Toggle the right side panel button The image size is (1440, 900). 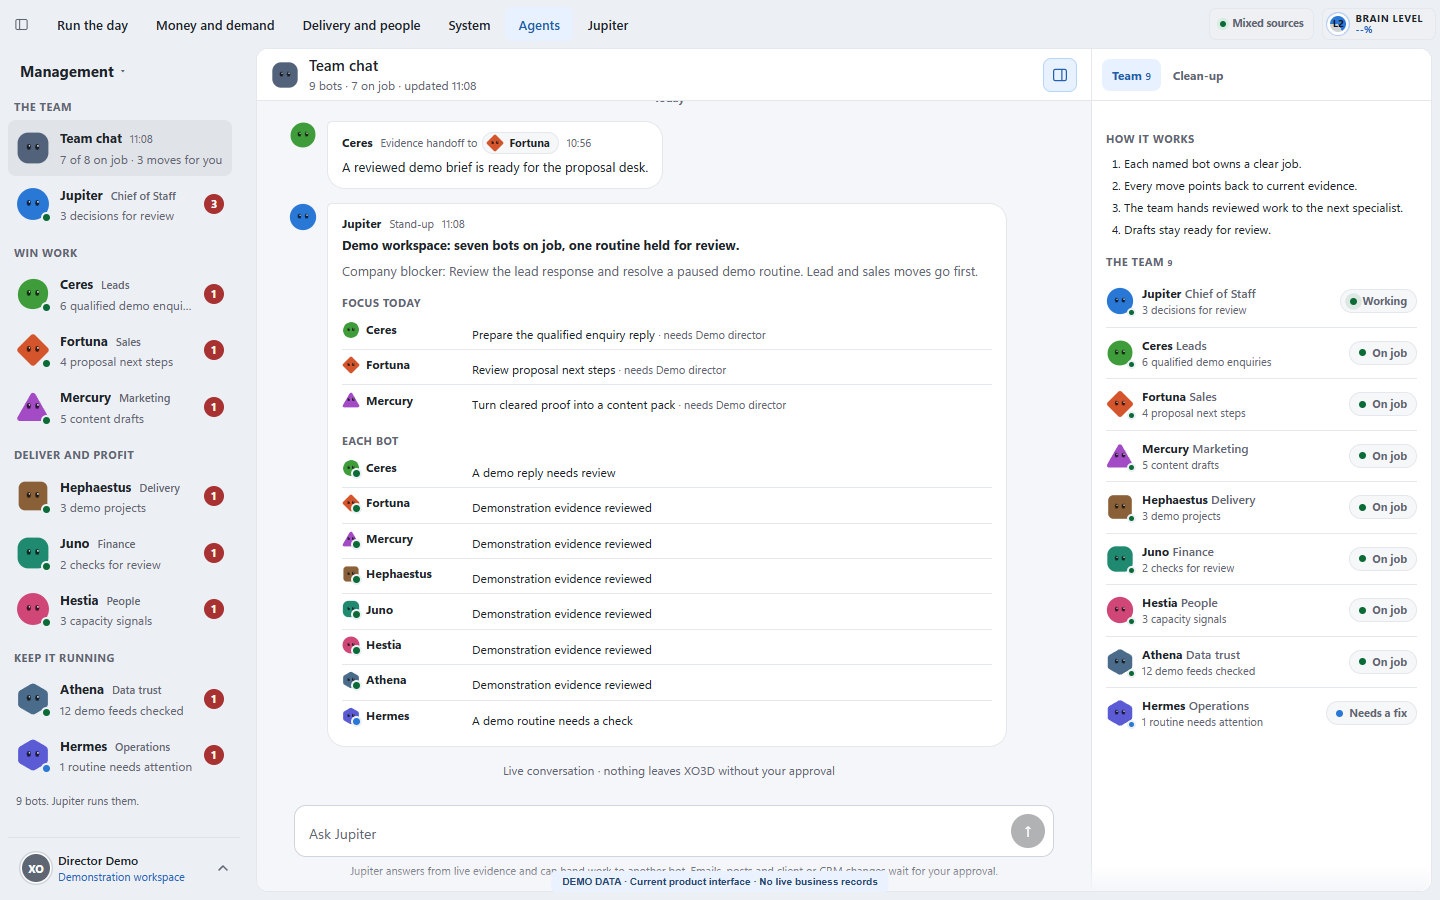click(1060, 75)
